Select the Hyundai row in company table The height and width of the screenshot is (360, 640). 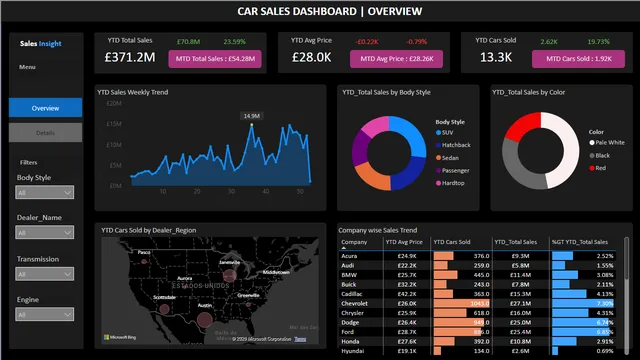[478, 351]
